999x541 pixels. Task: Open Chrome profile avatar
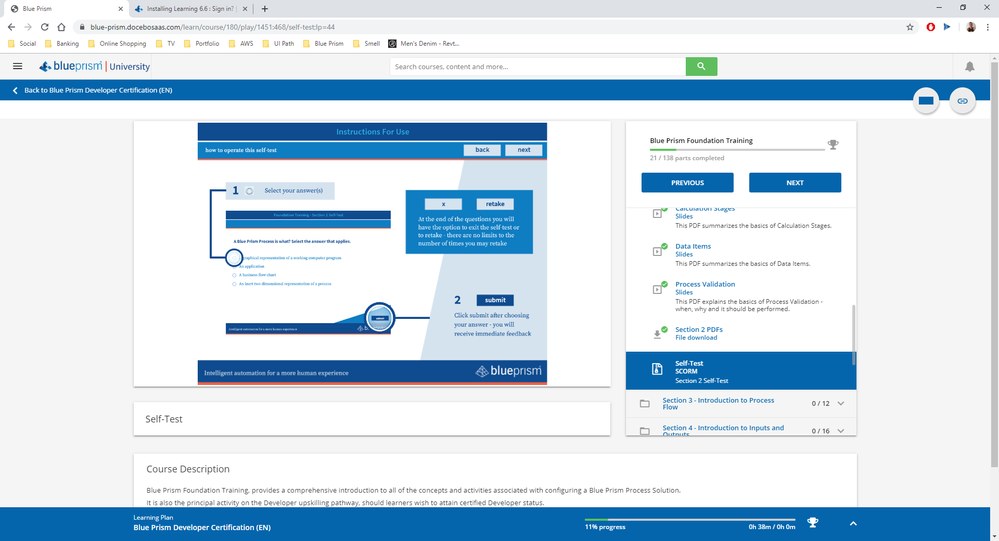tap(970, 27)
